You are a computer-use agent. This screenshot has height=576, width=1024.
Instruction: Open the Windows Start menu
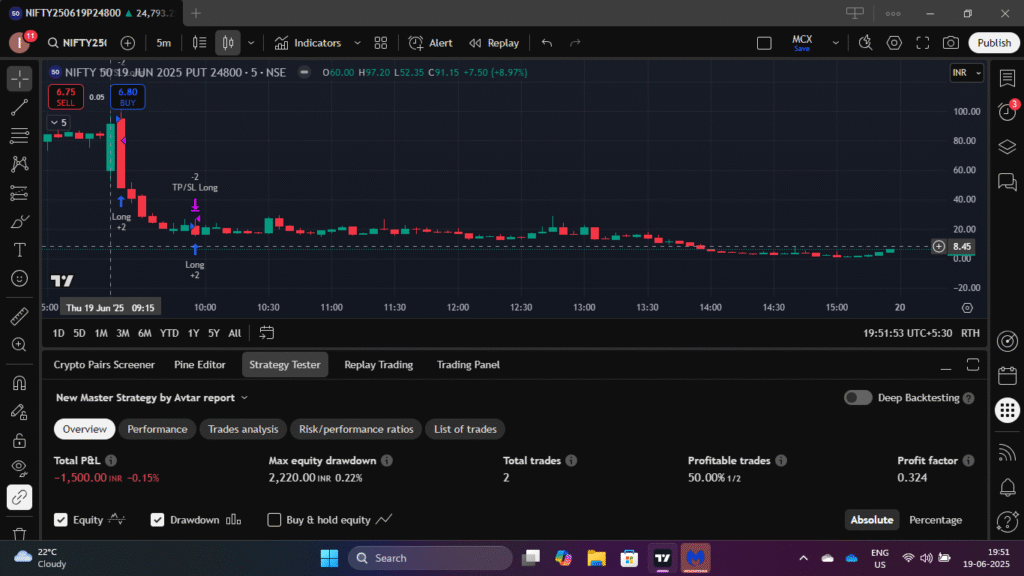click(329, 558)
